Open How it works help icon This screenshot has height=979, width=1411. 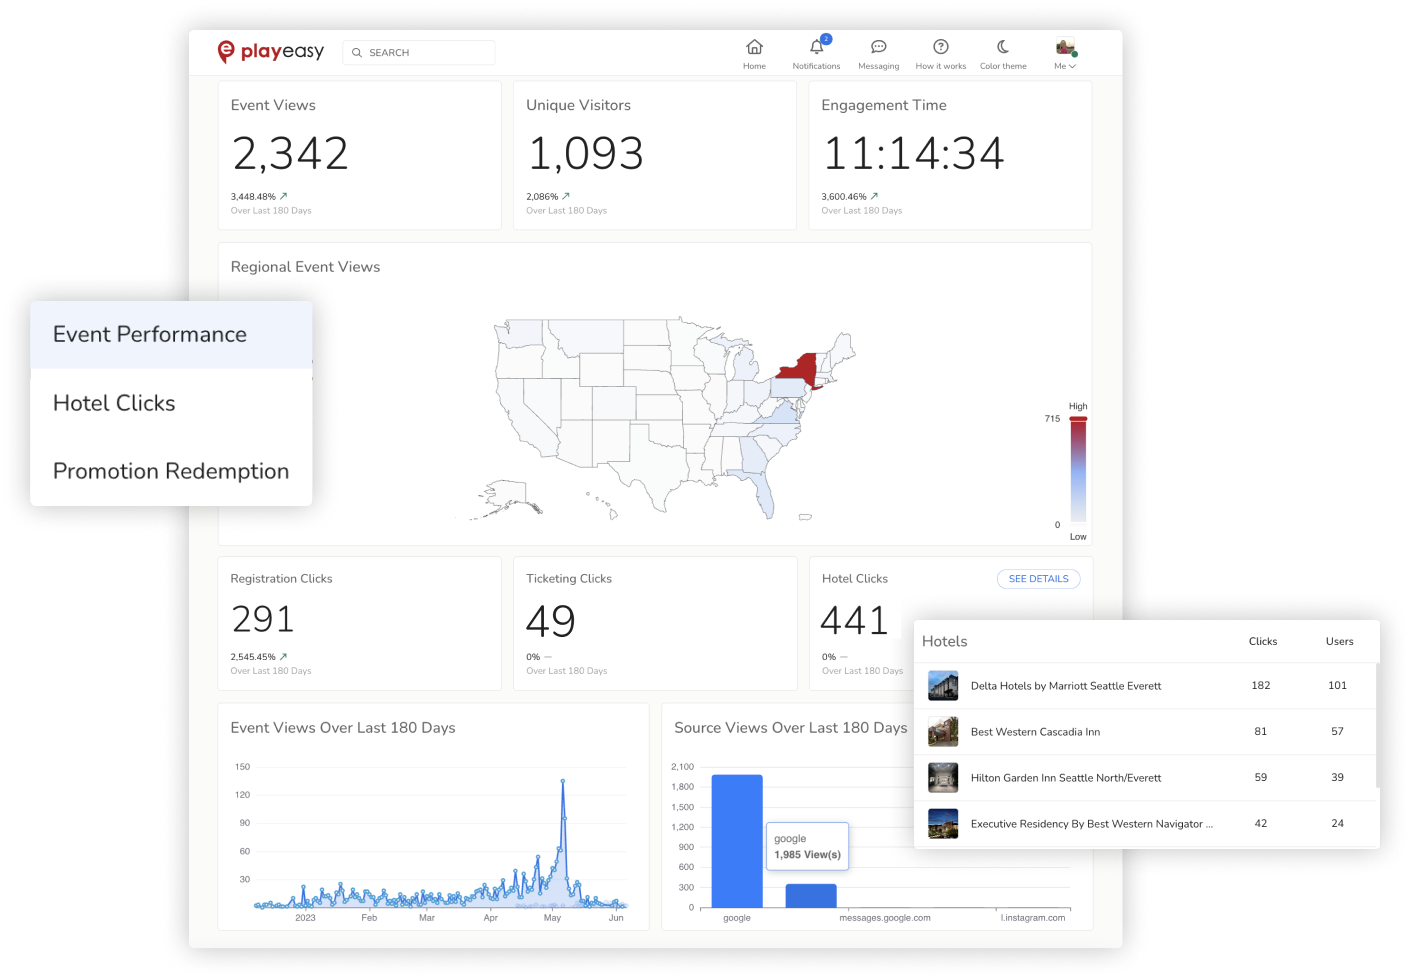(941, 47)
